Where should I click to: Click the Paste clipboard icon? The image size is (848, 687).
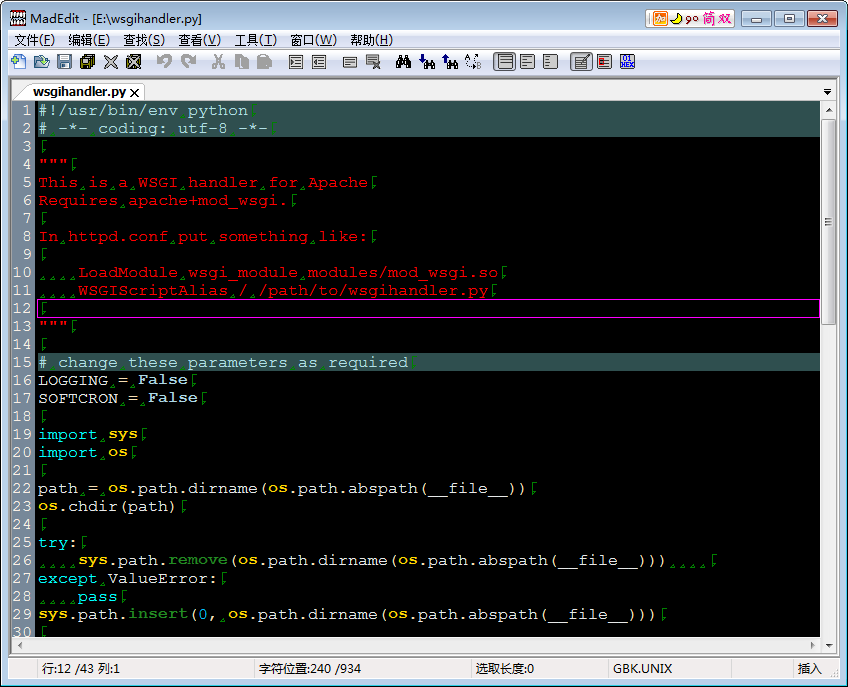click(x=264, y=62)
